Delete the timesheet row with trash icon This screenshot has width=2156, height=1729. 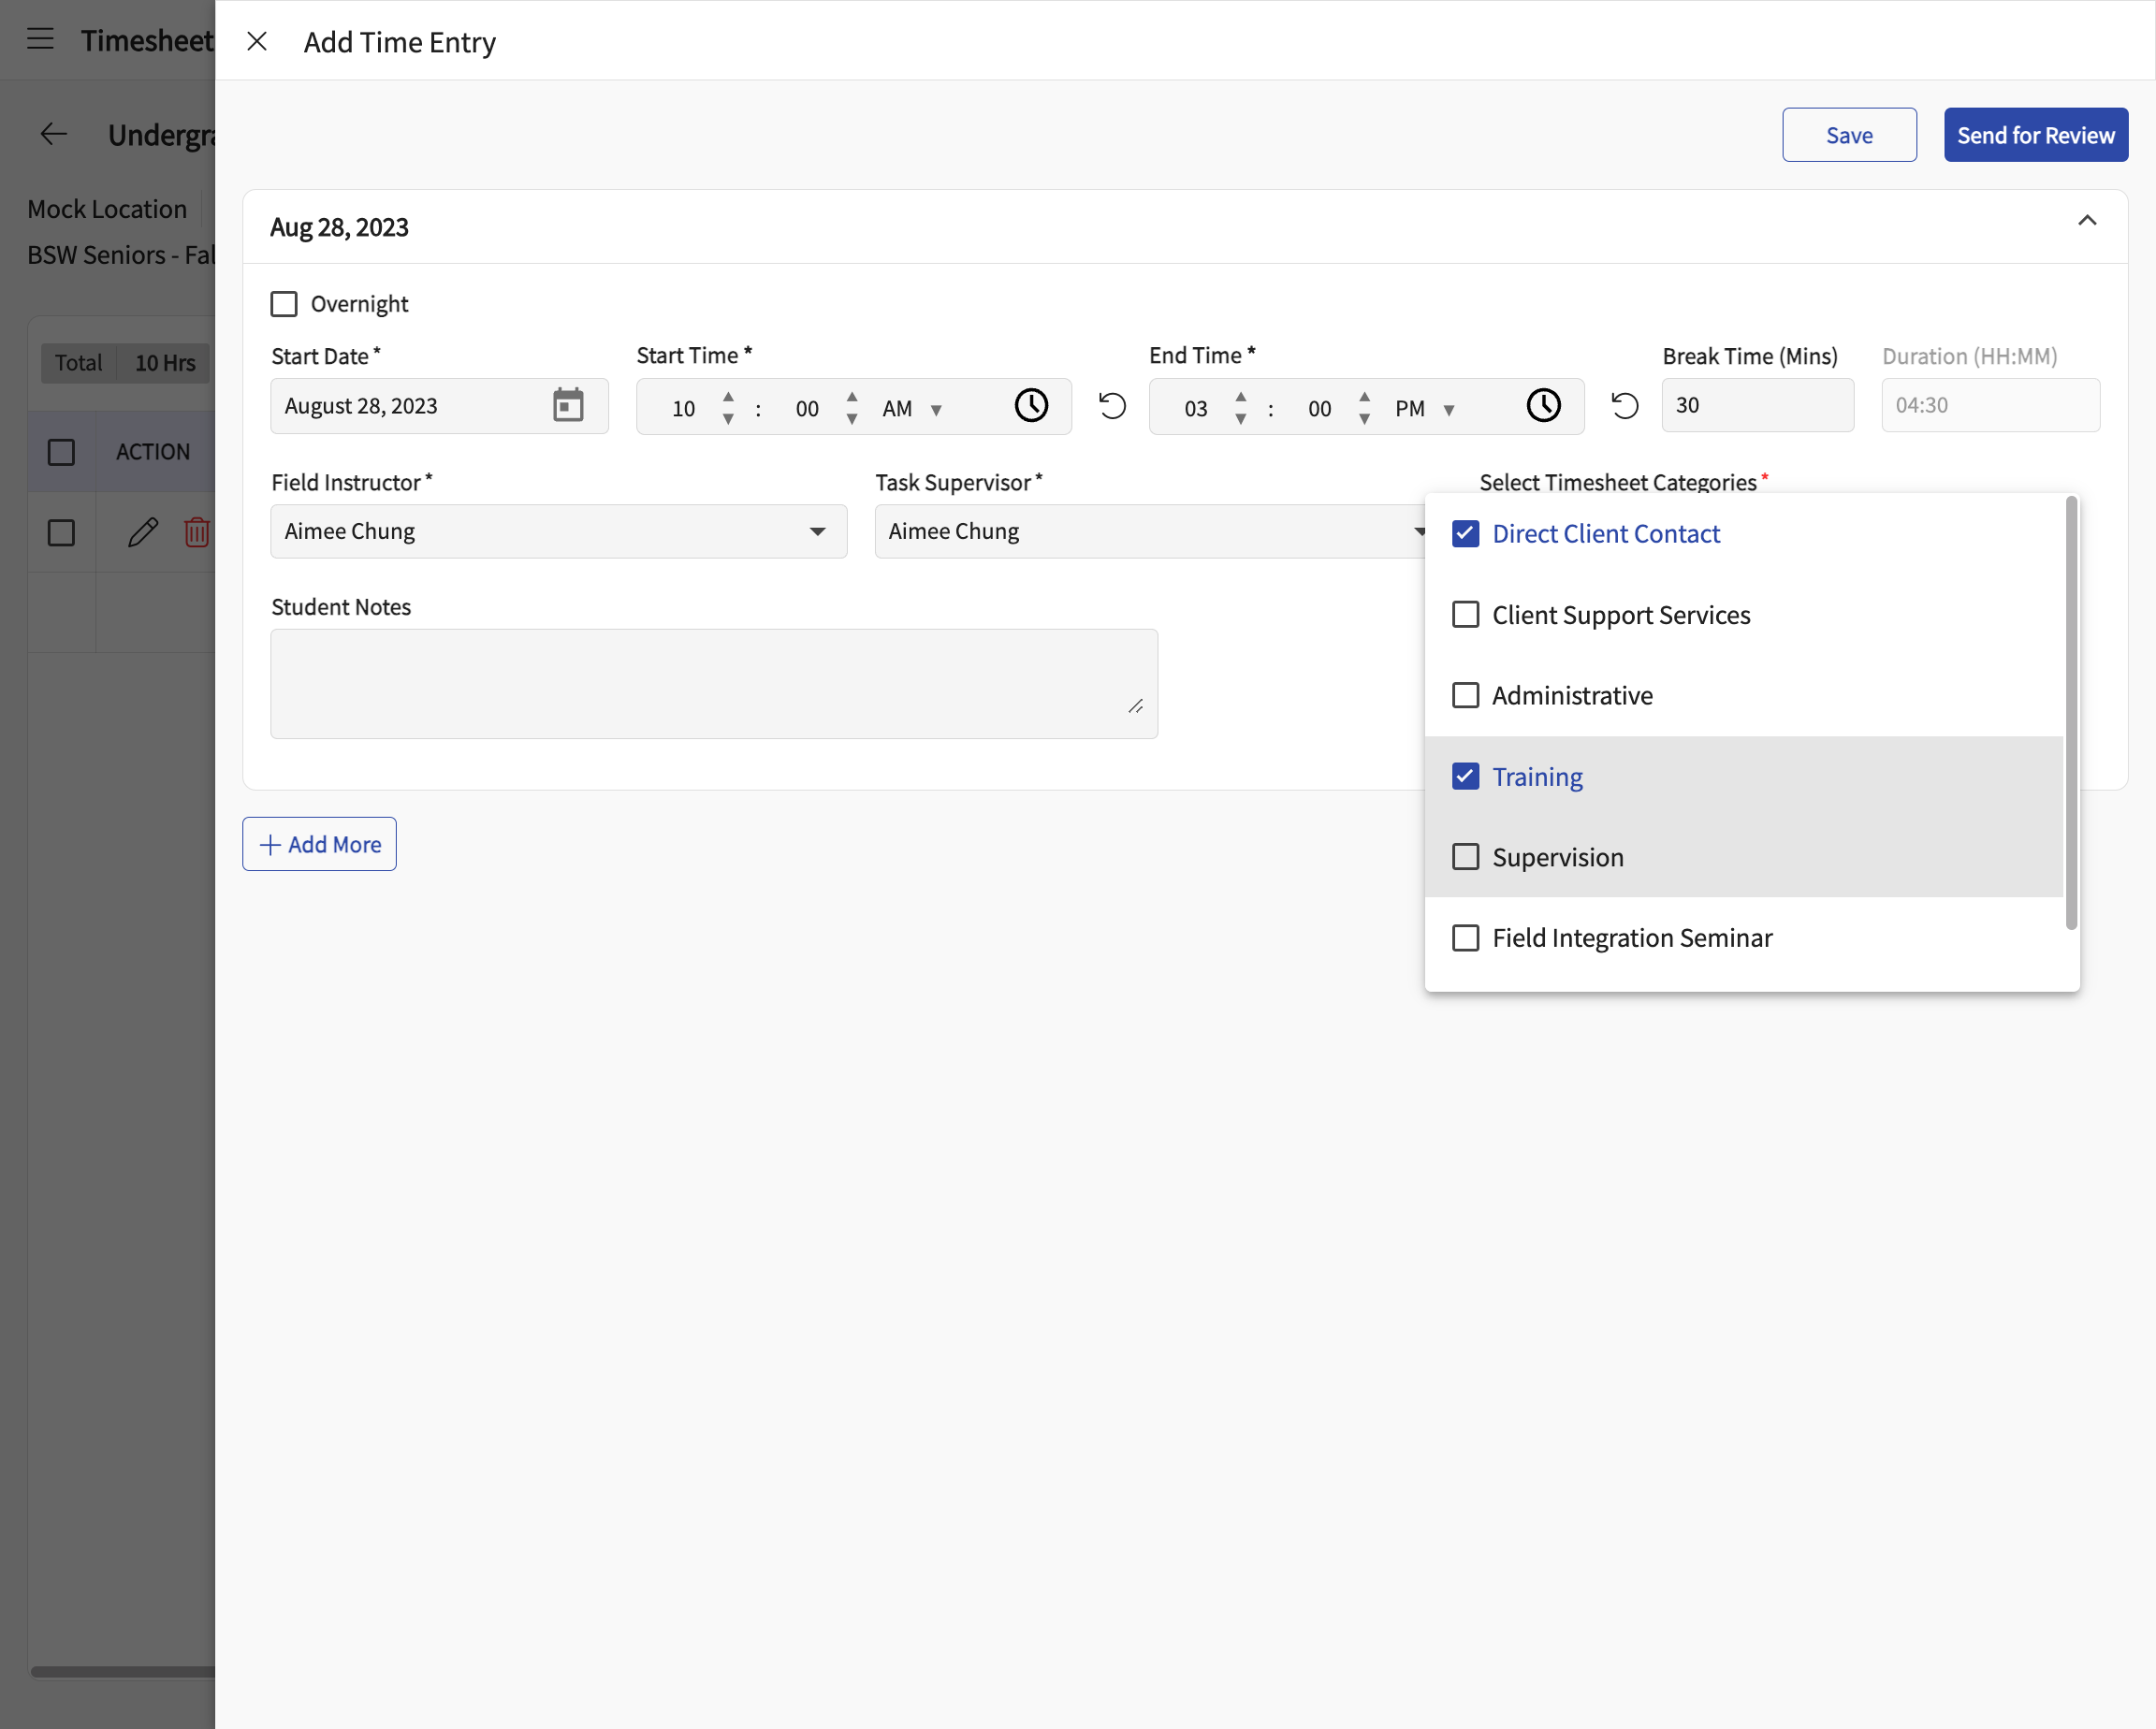(197, 532)
